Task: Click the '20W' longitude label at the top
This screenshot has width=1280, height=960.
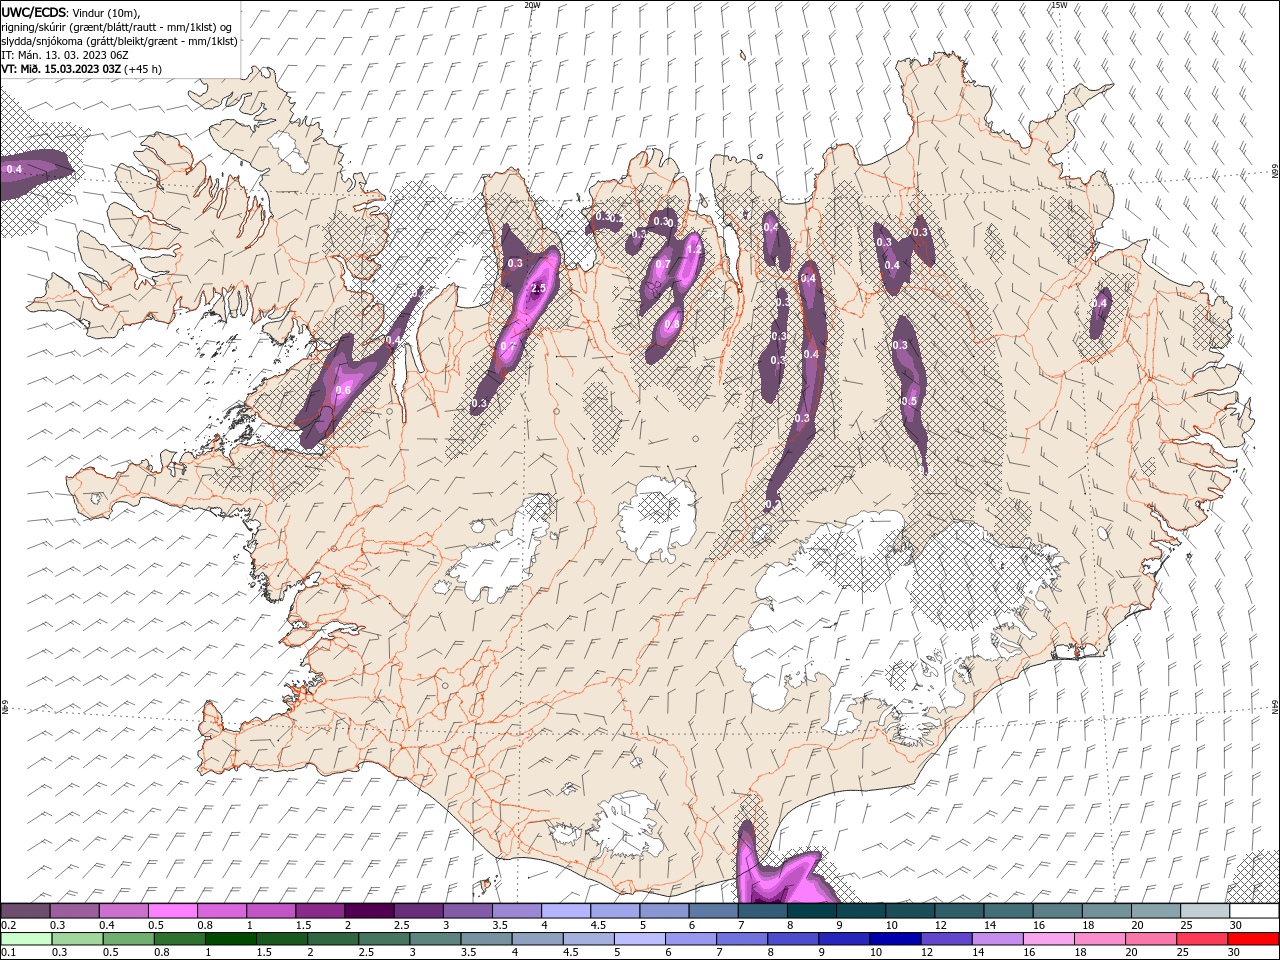Action: click(532, 5)
